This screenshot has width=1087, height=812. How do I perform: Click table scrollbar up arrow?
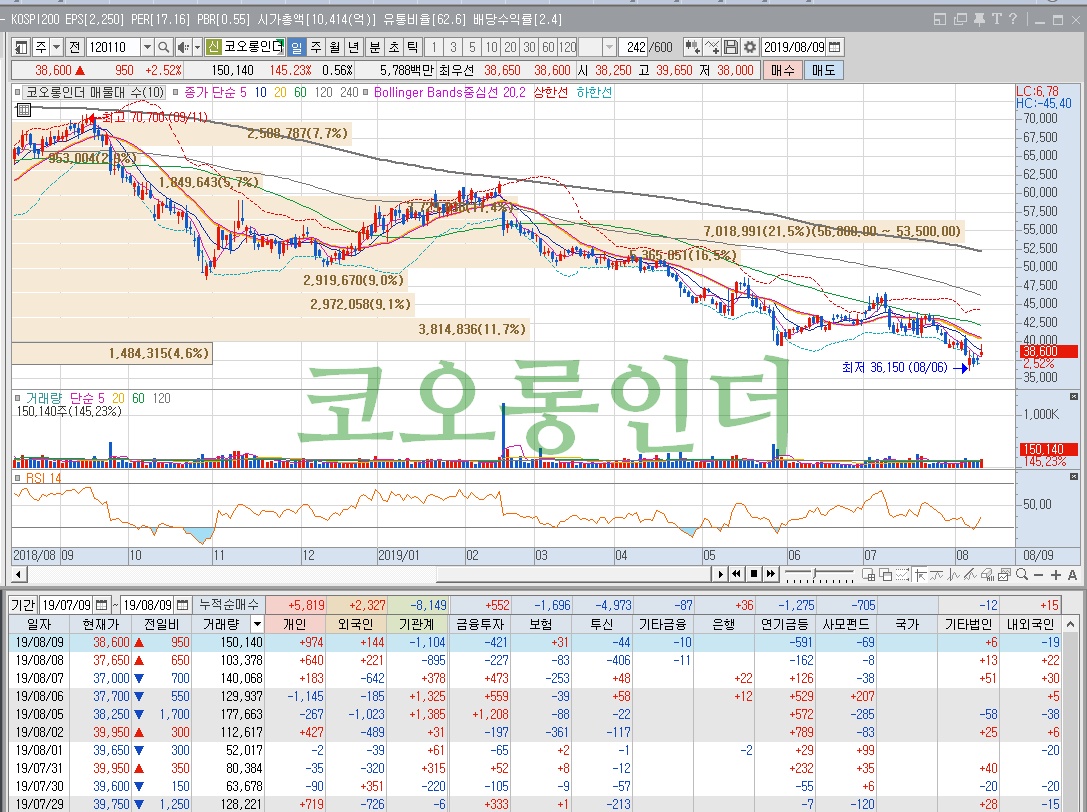(x=1072, y=624)
